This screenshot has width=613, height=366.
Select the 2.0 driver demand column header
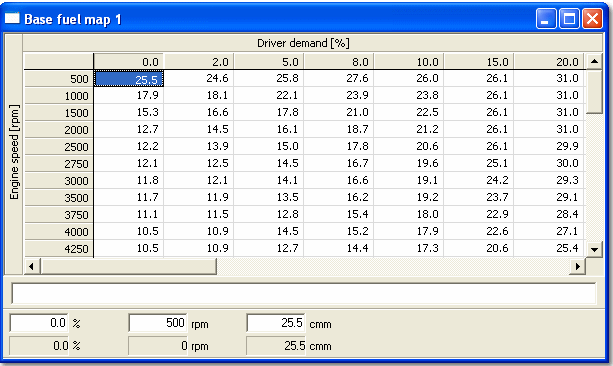[199, 62]
